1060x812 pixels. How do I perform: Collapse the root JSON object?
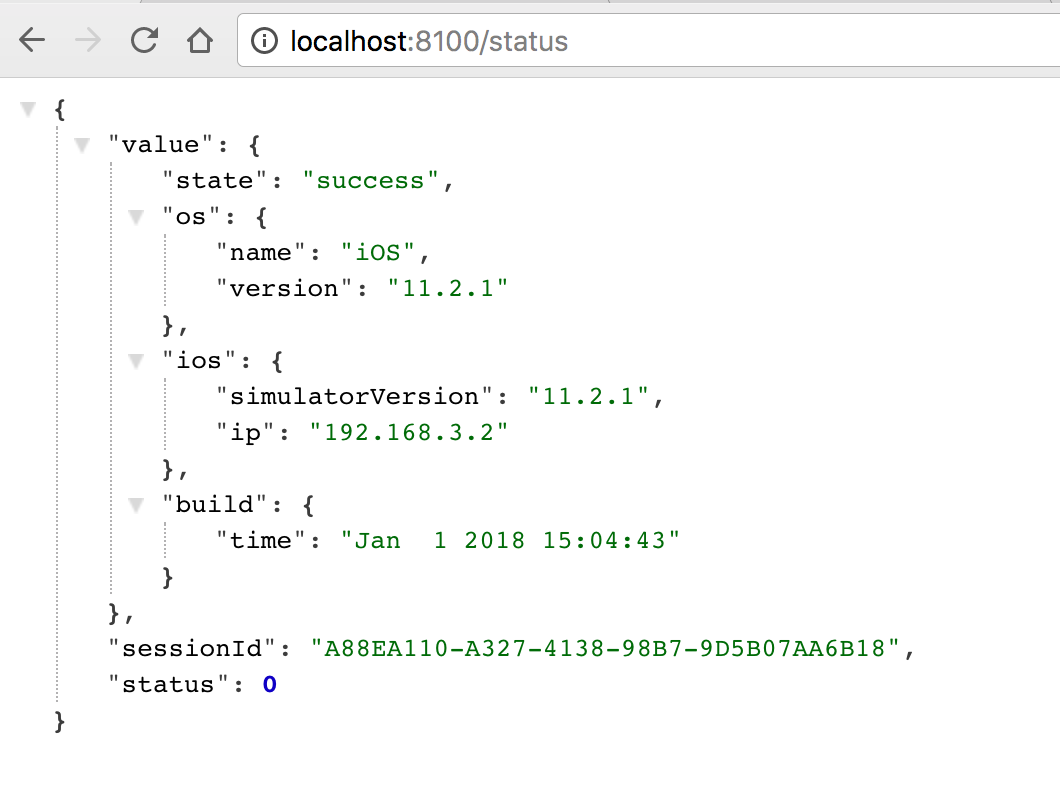tap(28, 109)
